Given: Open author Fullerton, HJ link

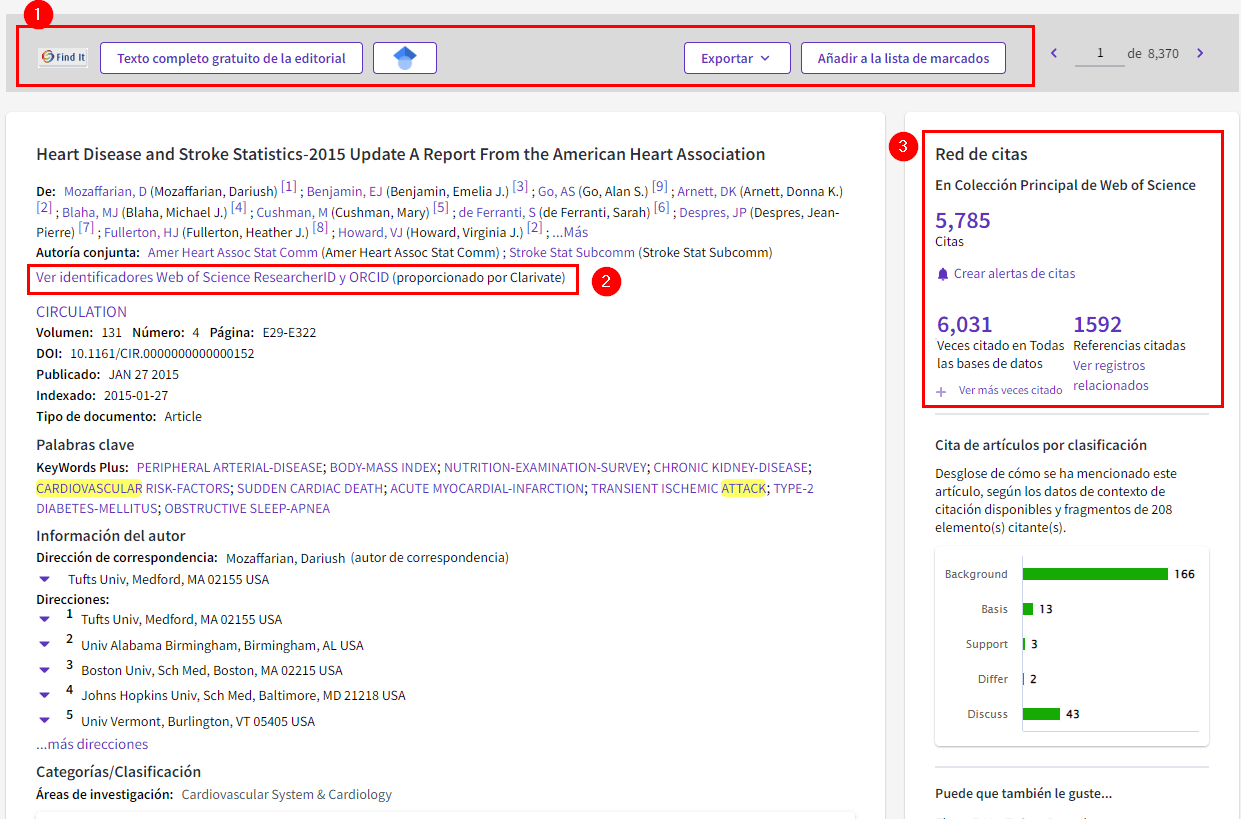Looking at the screenshot, I should tap(141, 232).
